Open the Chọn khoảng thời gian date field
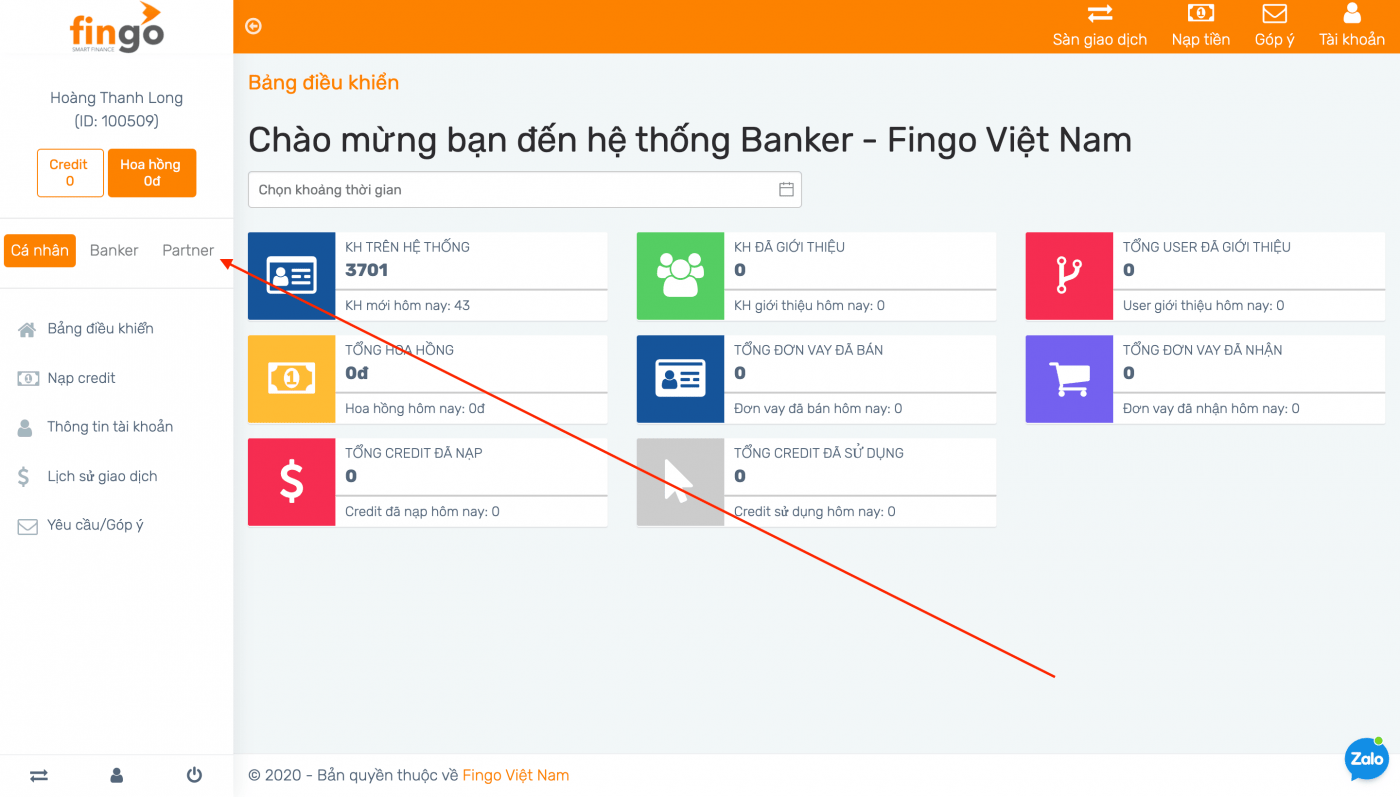The height and width of the screenshot is (797, 1400). [x=525, y=189]
